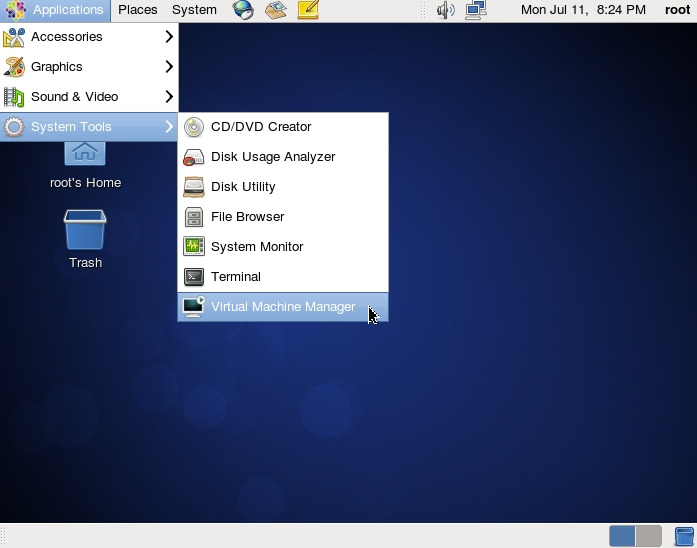Click the CD/DVD Creator disc icon
The height and width of the screenshot is (548, 697).
pyautogui.click(x=194, y=127)
